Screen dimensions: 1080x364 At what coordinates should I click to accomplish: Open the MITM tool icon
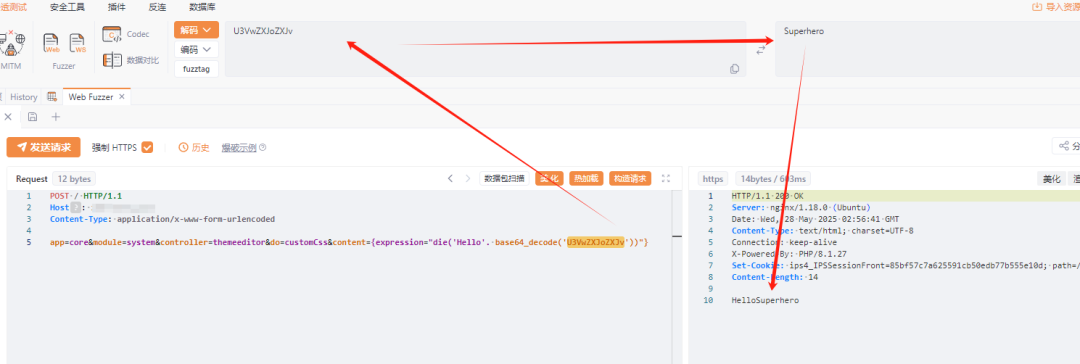pyautogui.click(x=12, y=43)
